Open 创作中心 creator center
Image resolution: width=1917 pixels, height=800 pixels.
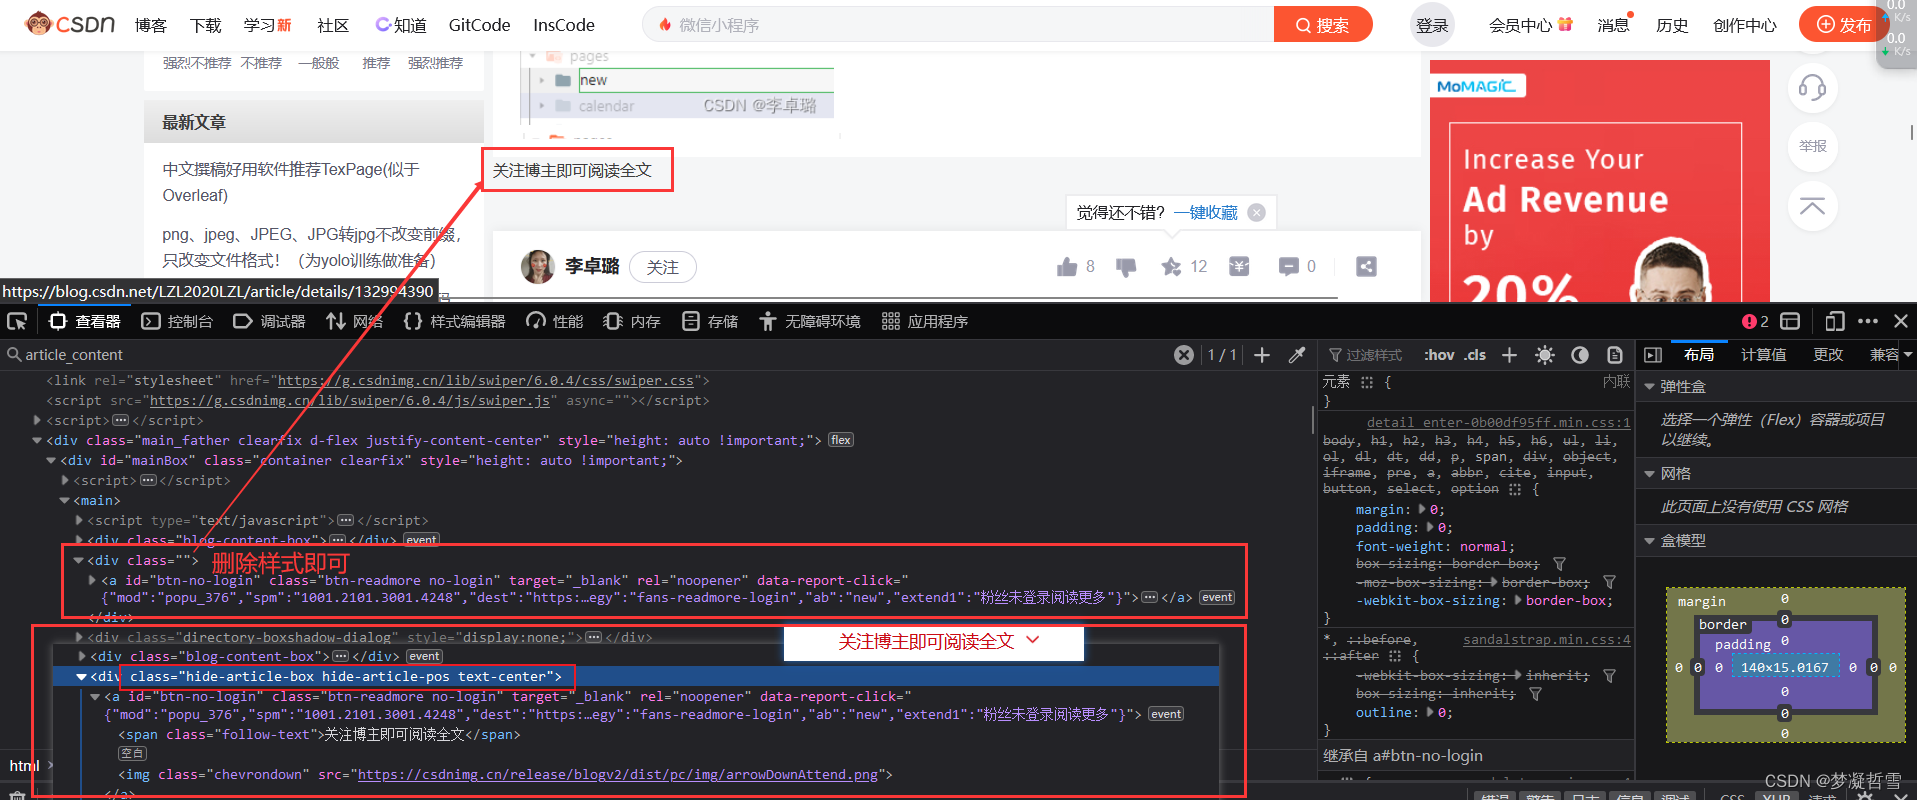(1744, 25)
